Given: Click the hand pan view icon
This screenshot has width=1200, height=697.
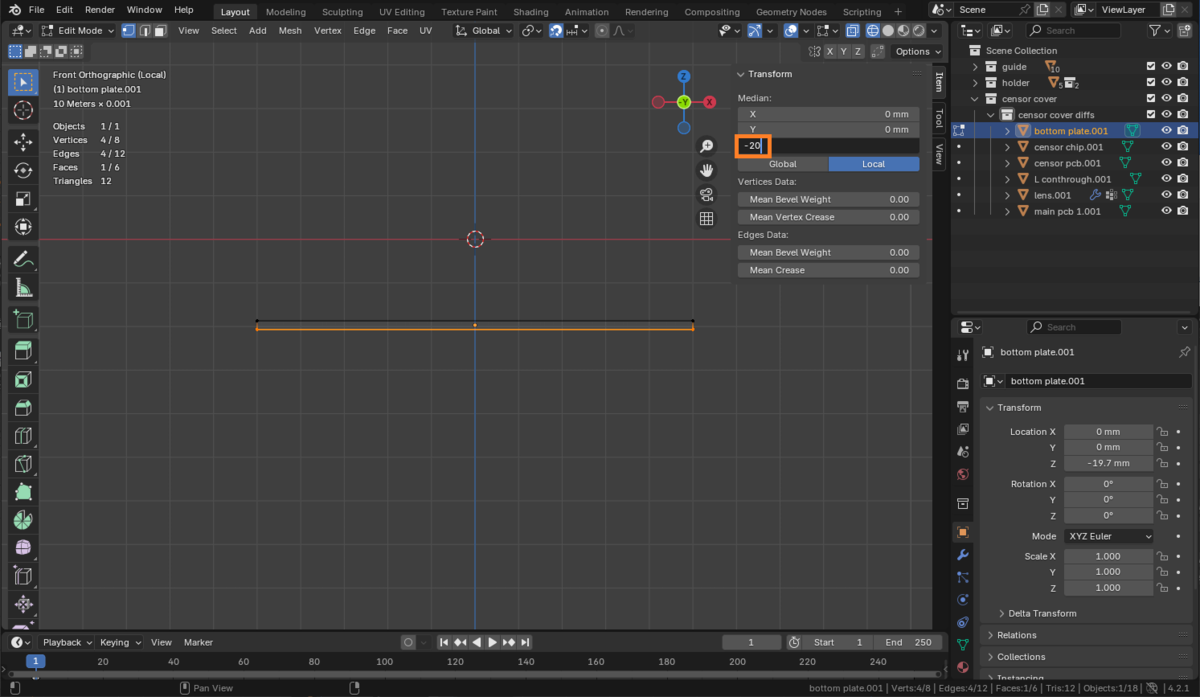Looking at the screenshot, I should point(707,171).
